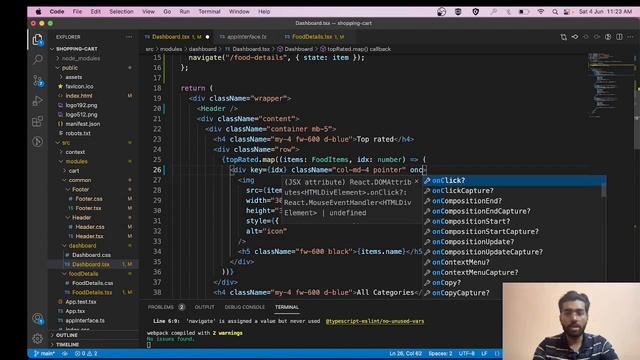Image resolution: width=640 pixels, height=360 pixels.
Task: Open App.test.tsx file
Action: (81, 302)
